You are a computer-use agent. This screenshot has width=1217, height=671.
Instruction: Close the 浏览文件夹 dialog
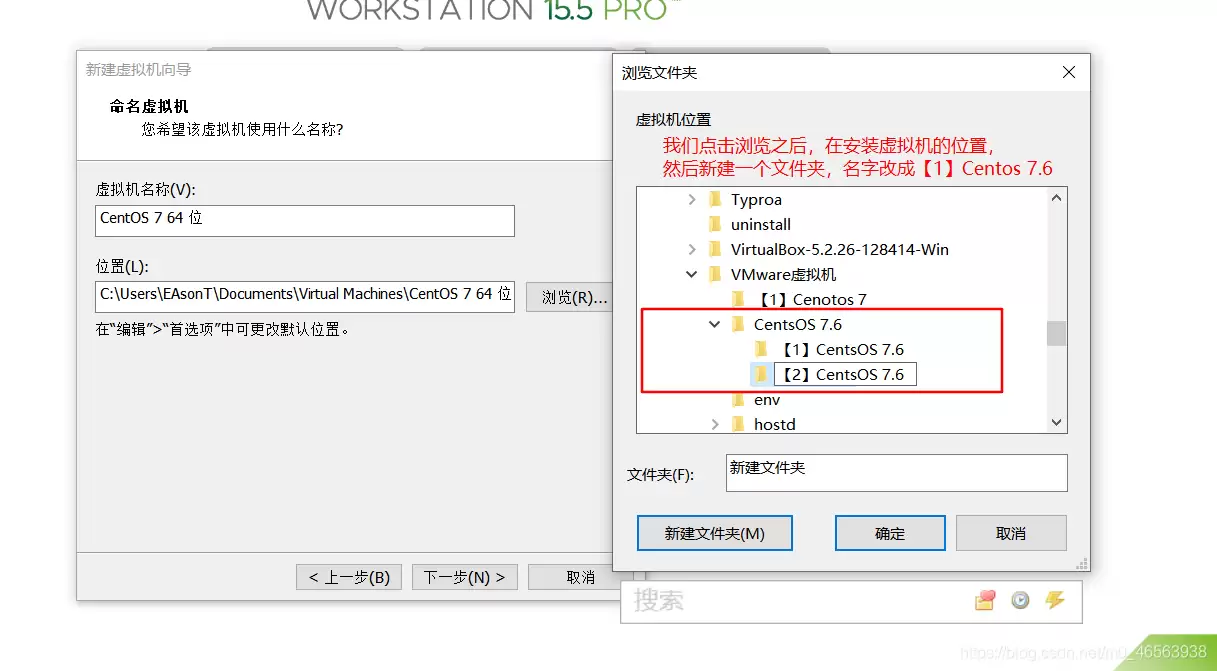click(x=1069, y=72)
